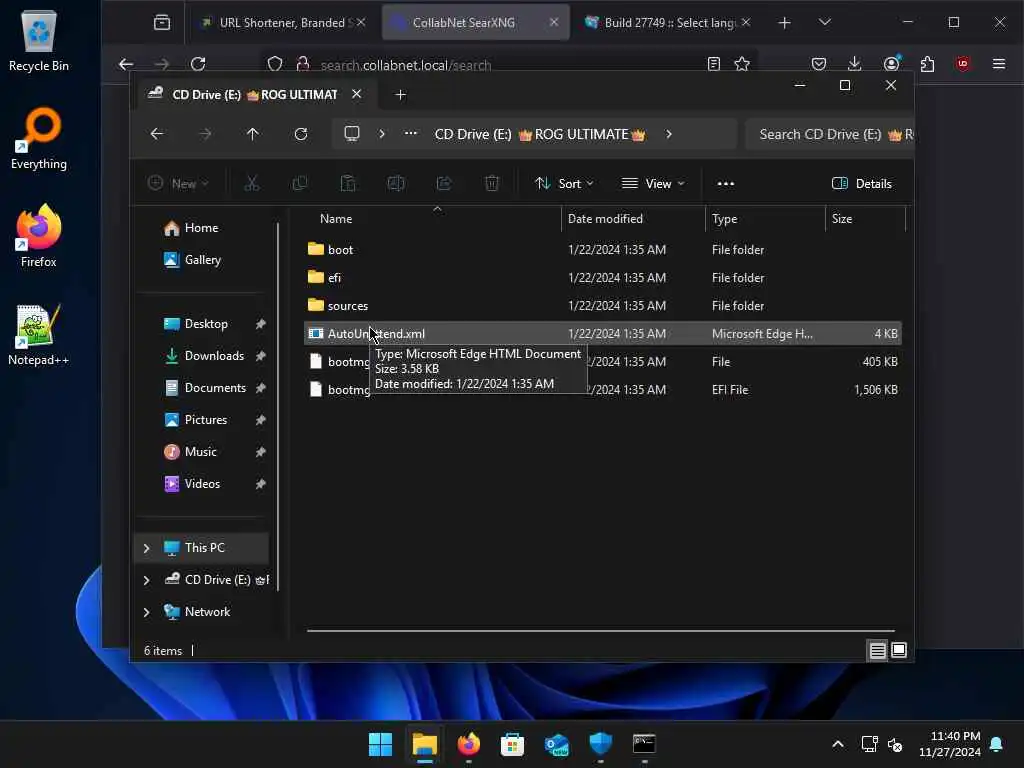Click the Delete trash icon in Explorer
Screen dimensions: 1024x768
coord(492,184)
